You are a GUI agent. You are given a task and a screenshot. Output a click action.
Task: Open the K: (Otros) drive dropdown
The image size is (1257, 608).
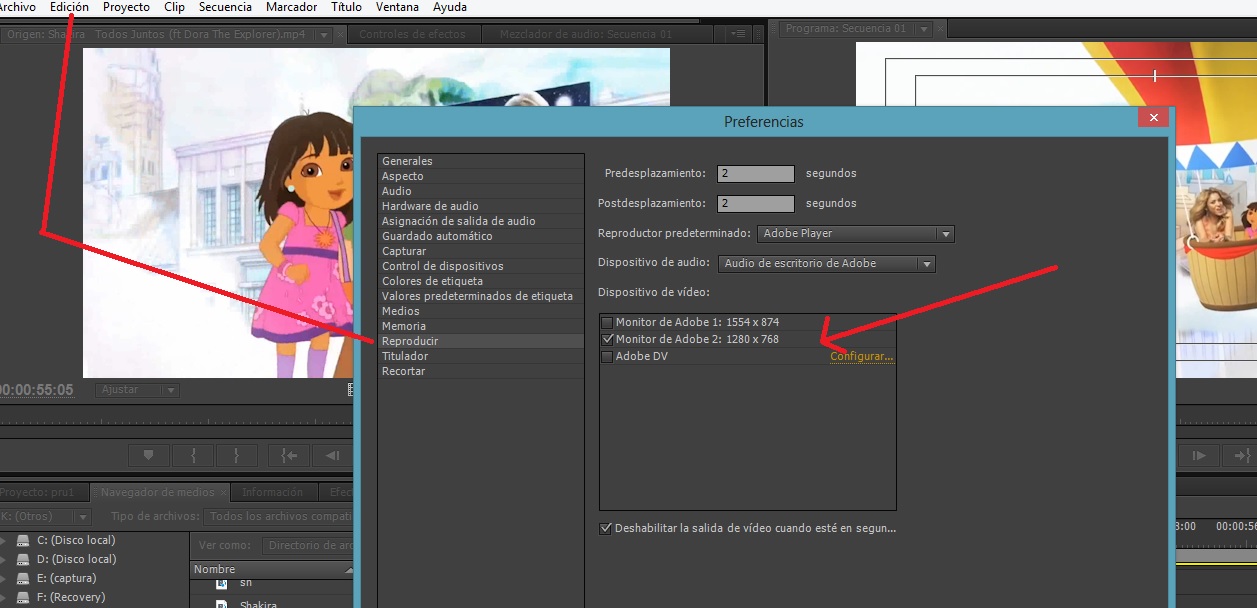[45, 517]
